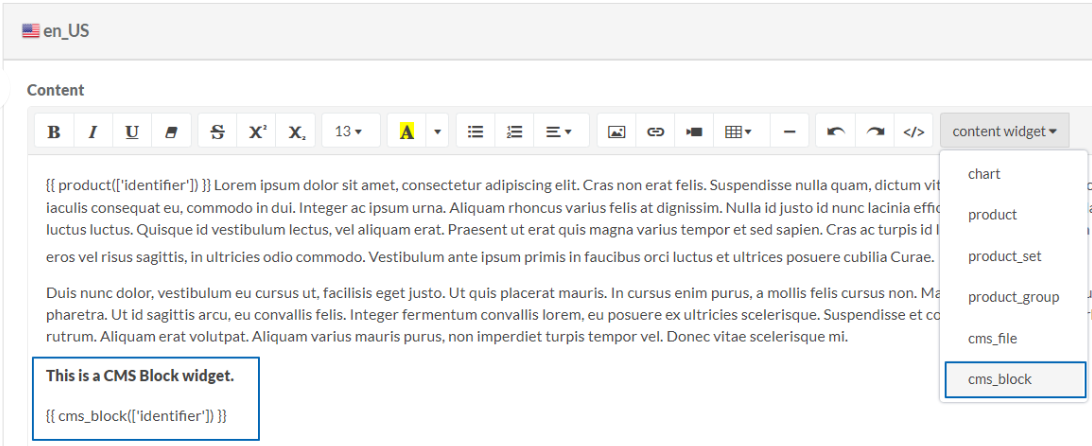Switch to code view
This screenshot has height=446, width=1092.
[914, 131]
